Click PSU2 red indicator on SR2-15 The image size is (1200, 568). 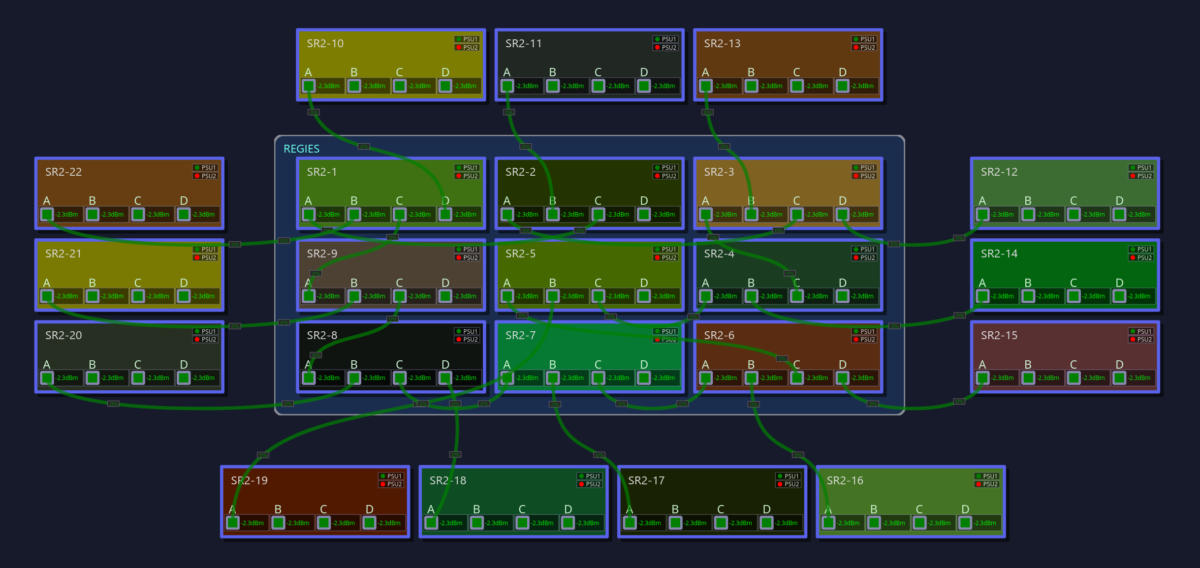[x=1133, y=340]
